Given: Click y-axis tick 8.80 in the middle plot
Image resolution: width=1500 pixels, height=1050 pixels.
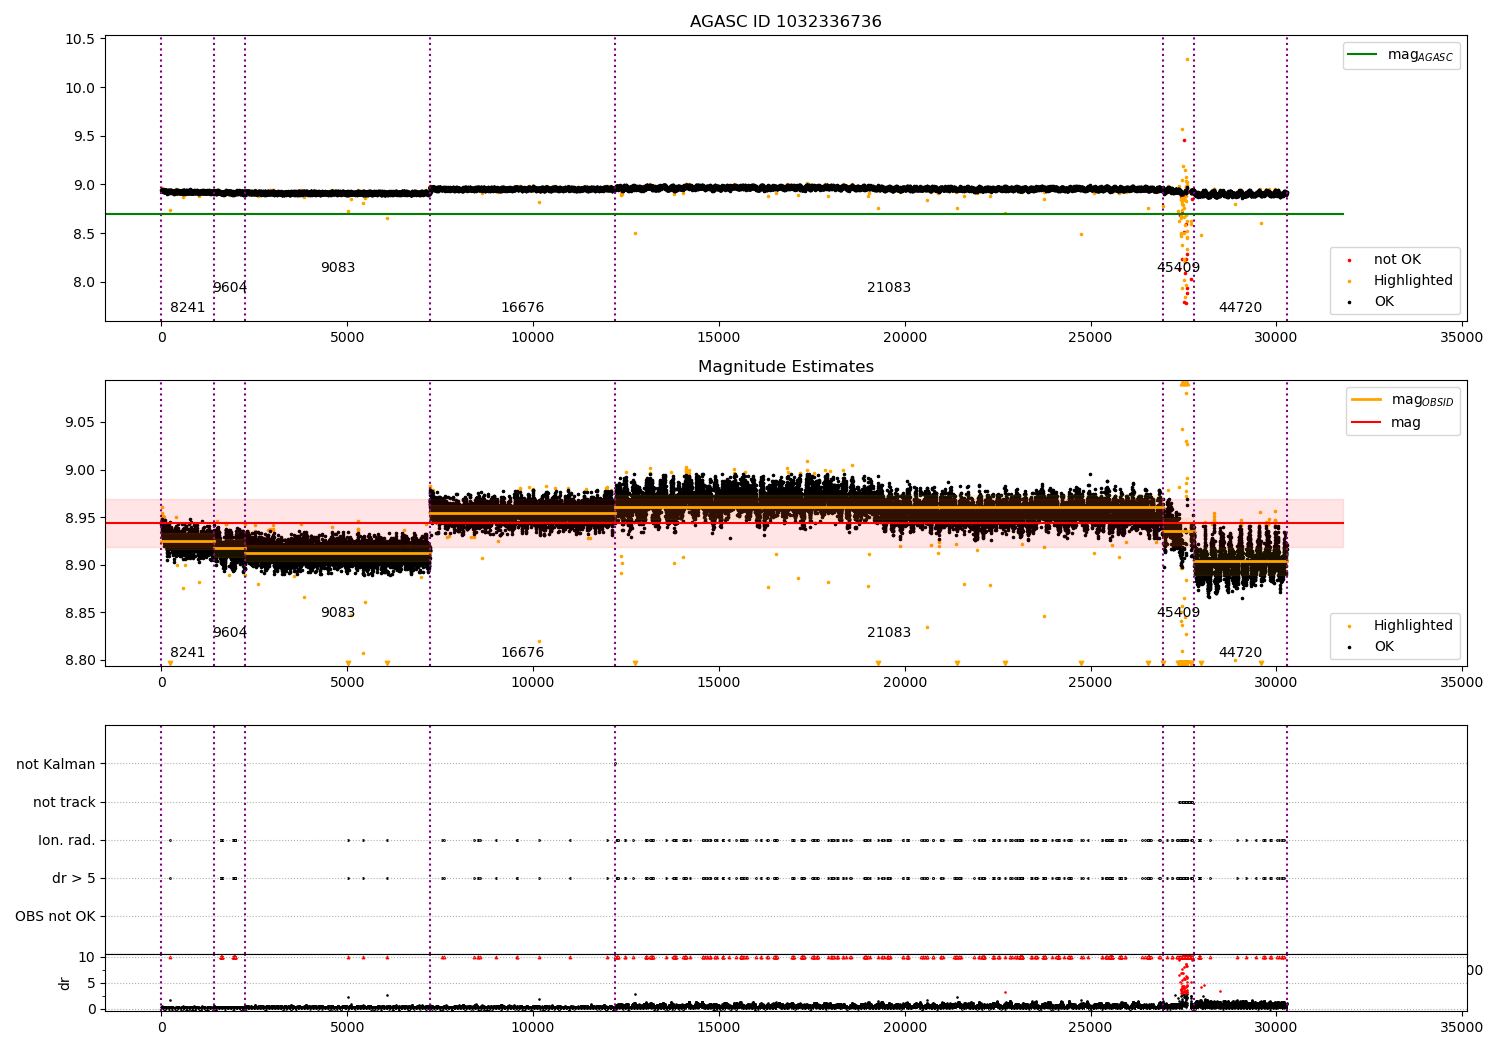Looking at the screenshot, I should (80, 661).
